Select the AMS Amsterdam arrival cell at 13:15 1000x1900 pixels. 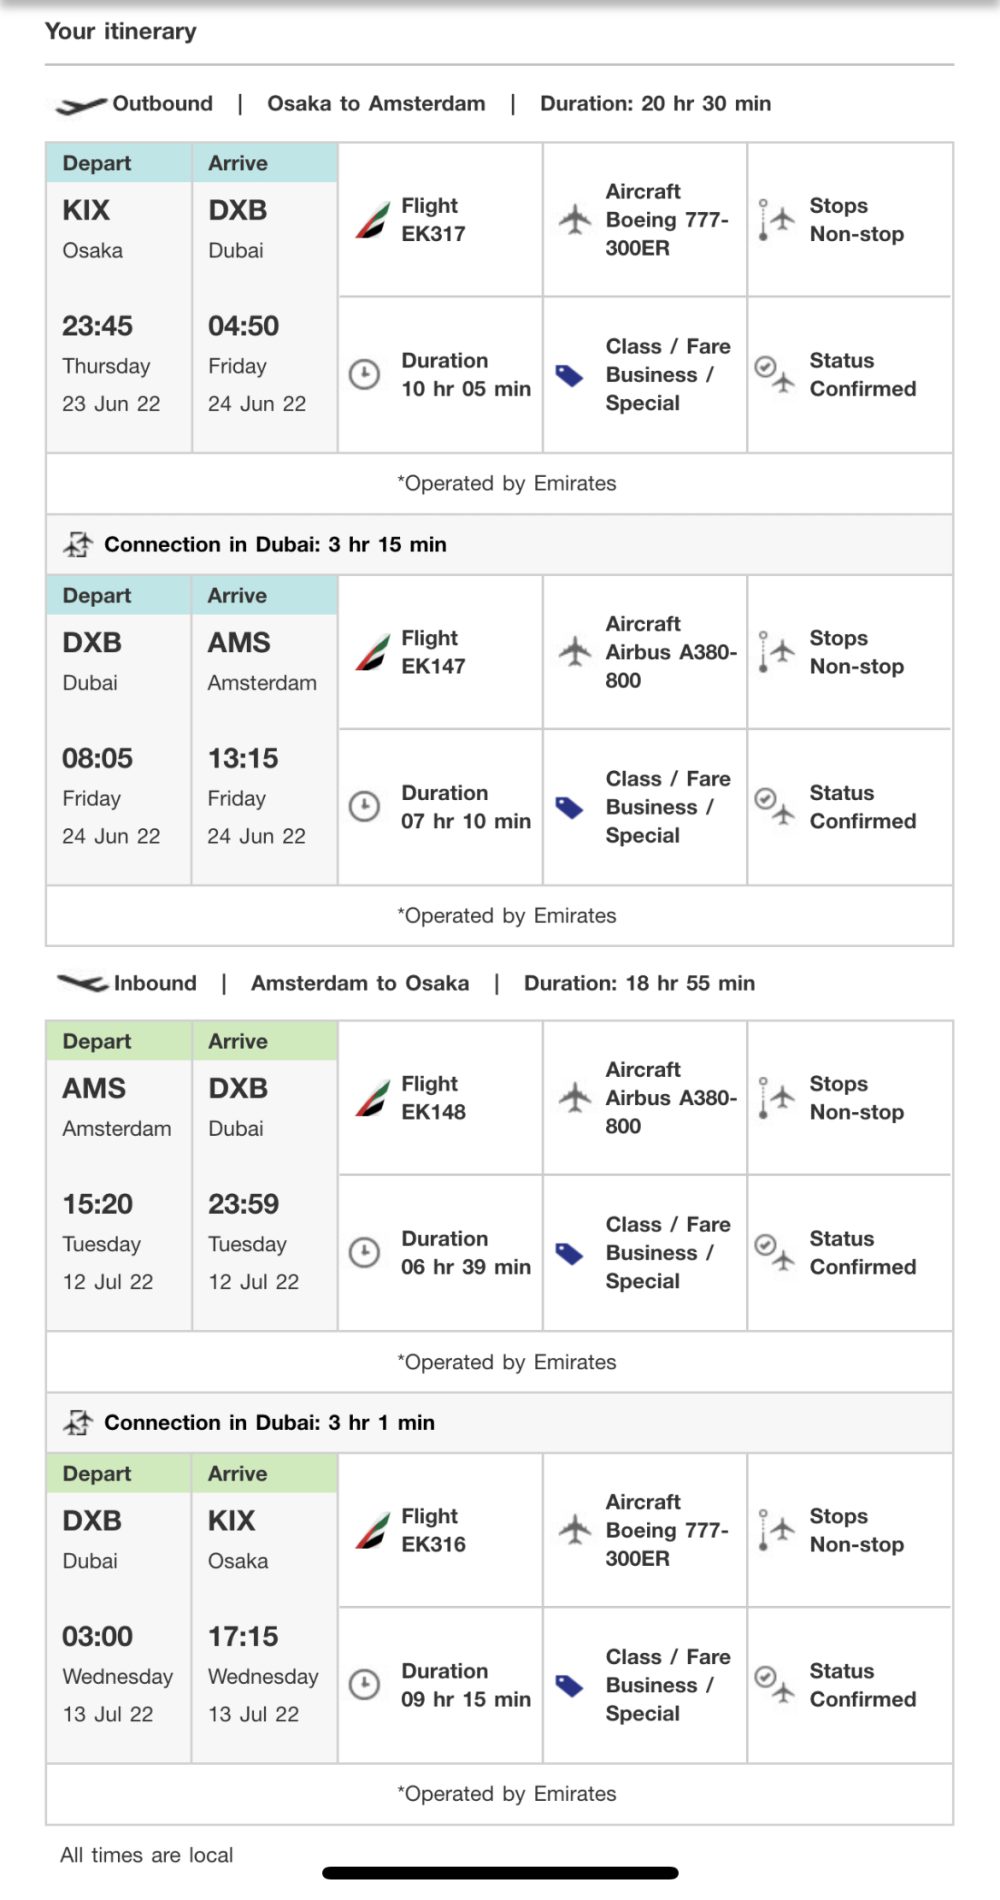(264, 749)
